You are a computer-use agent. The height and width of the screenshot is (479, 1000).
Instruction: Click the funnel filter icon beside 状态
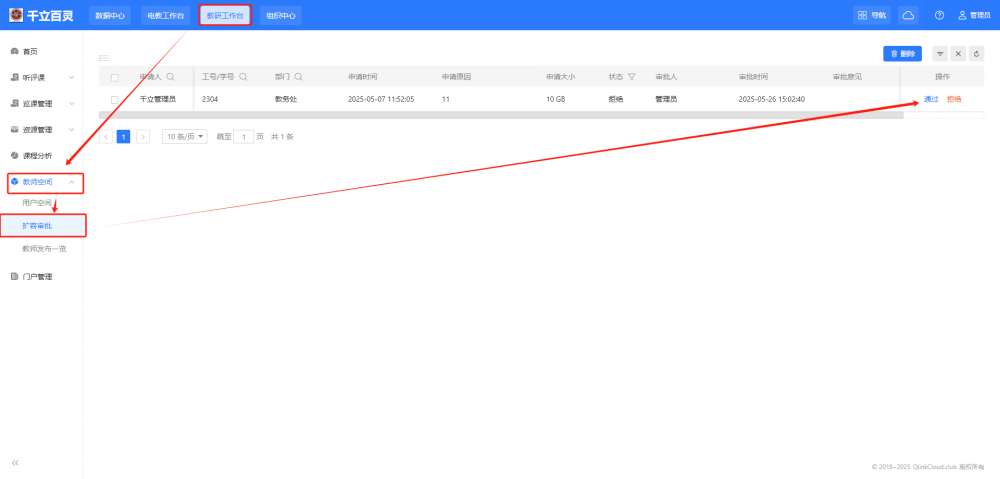(632, 76)
